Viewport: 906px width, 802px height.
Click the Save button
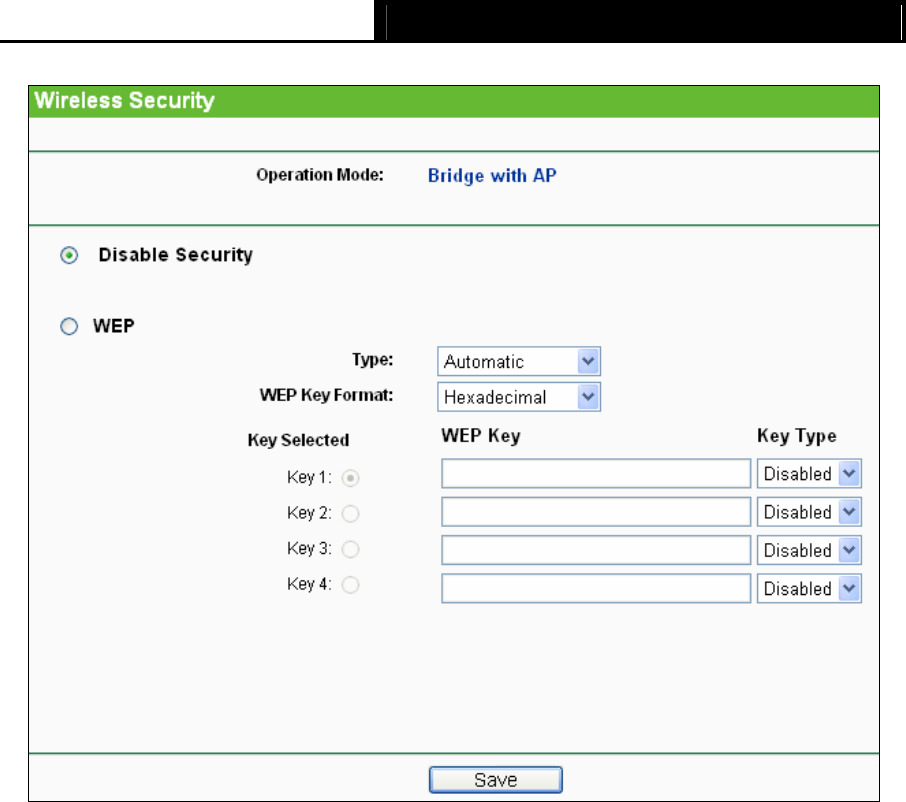click(496, 780)
